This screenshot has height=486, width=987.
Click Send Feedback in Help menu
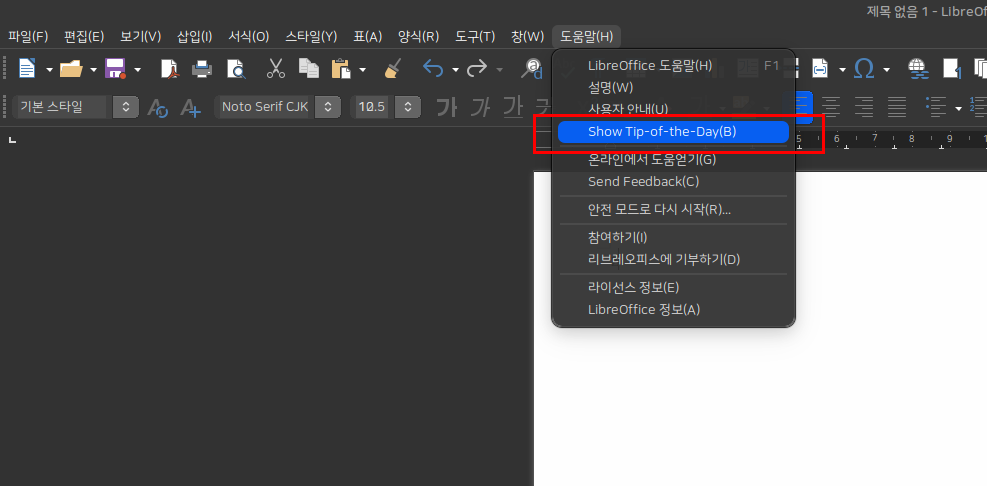[x=643, y=181]
